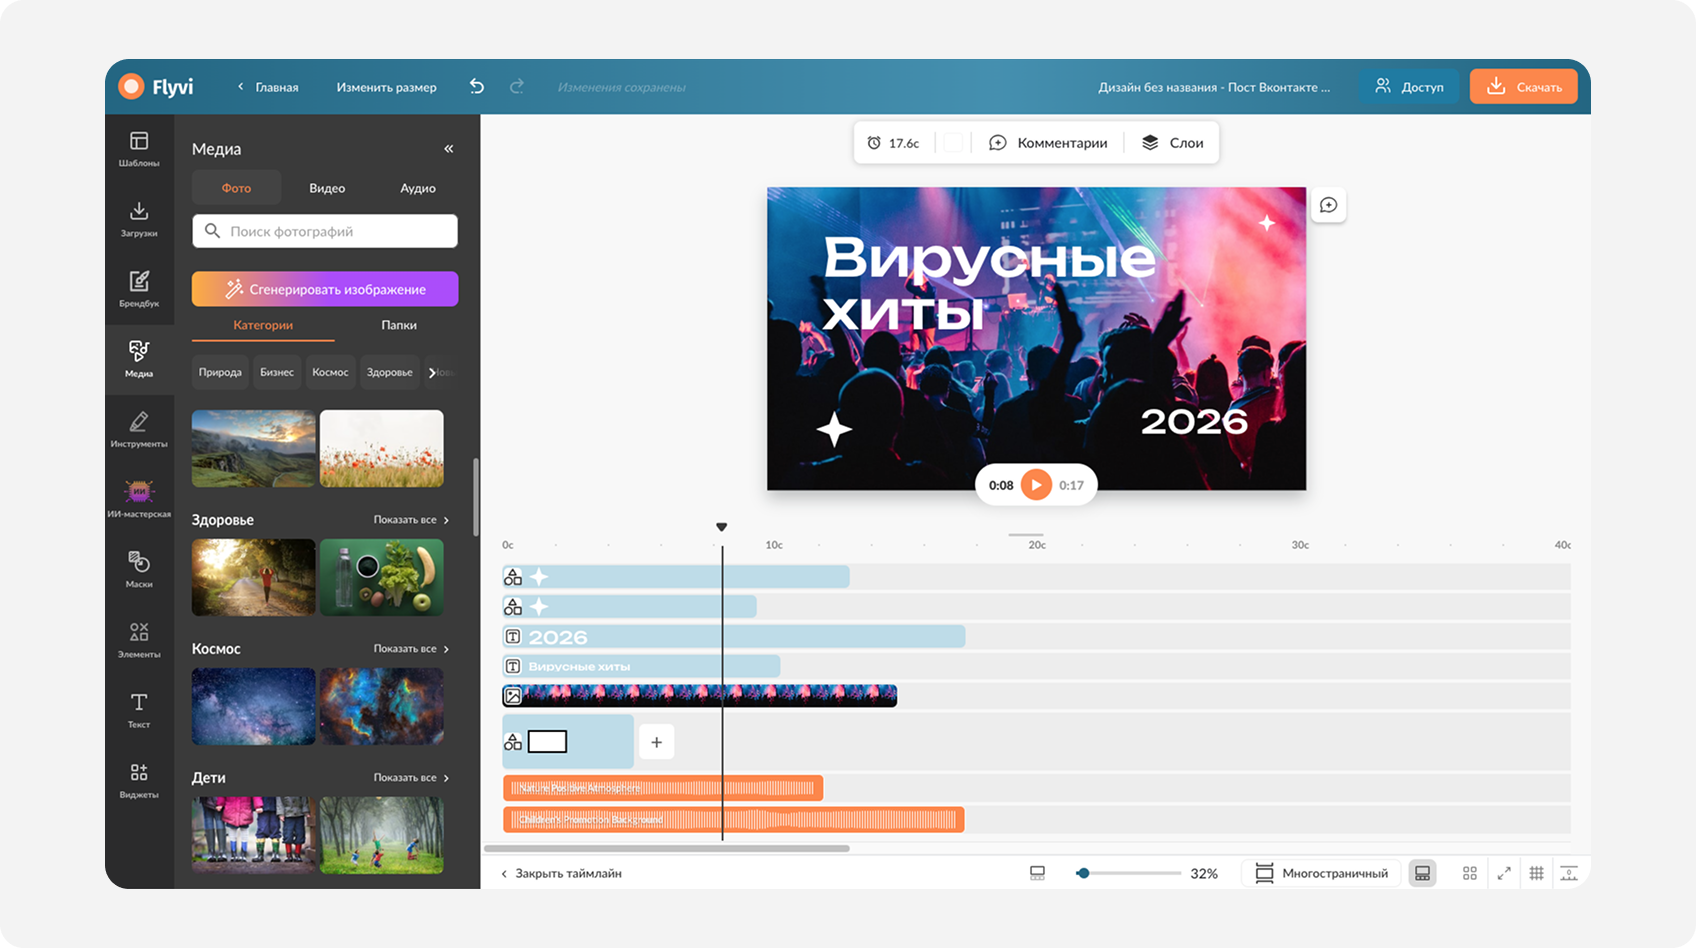Click the Поиск фотографий search field
1696x948 pixels.
[325, 231]
